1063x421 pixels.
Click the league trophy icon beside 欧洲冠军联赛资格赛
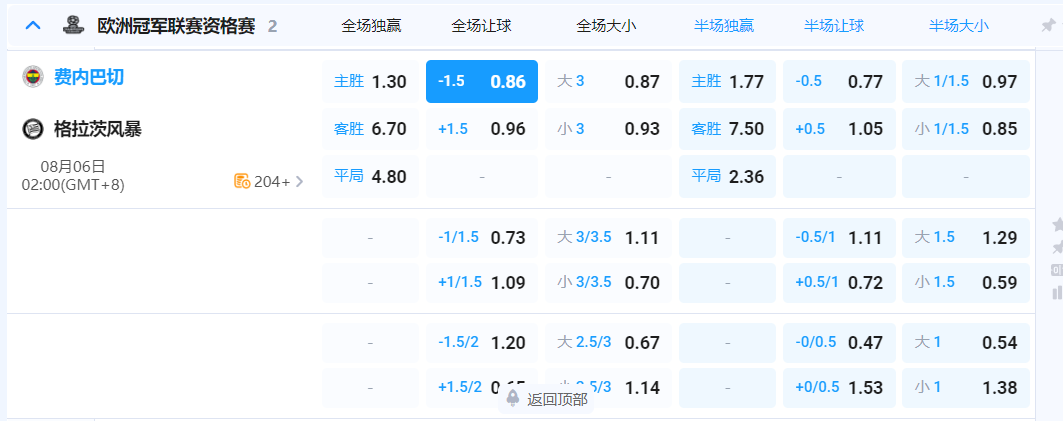(x=73, y=25)
